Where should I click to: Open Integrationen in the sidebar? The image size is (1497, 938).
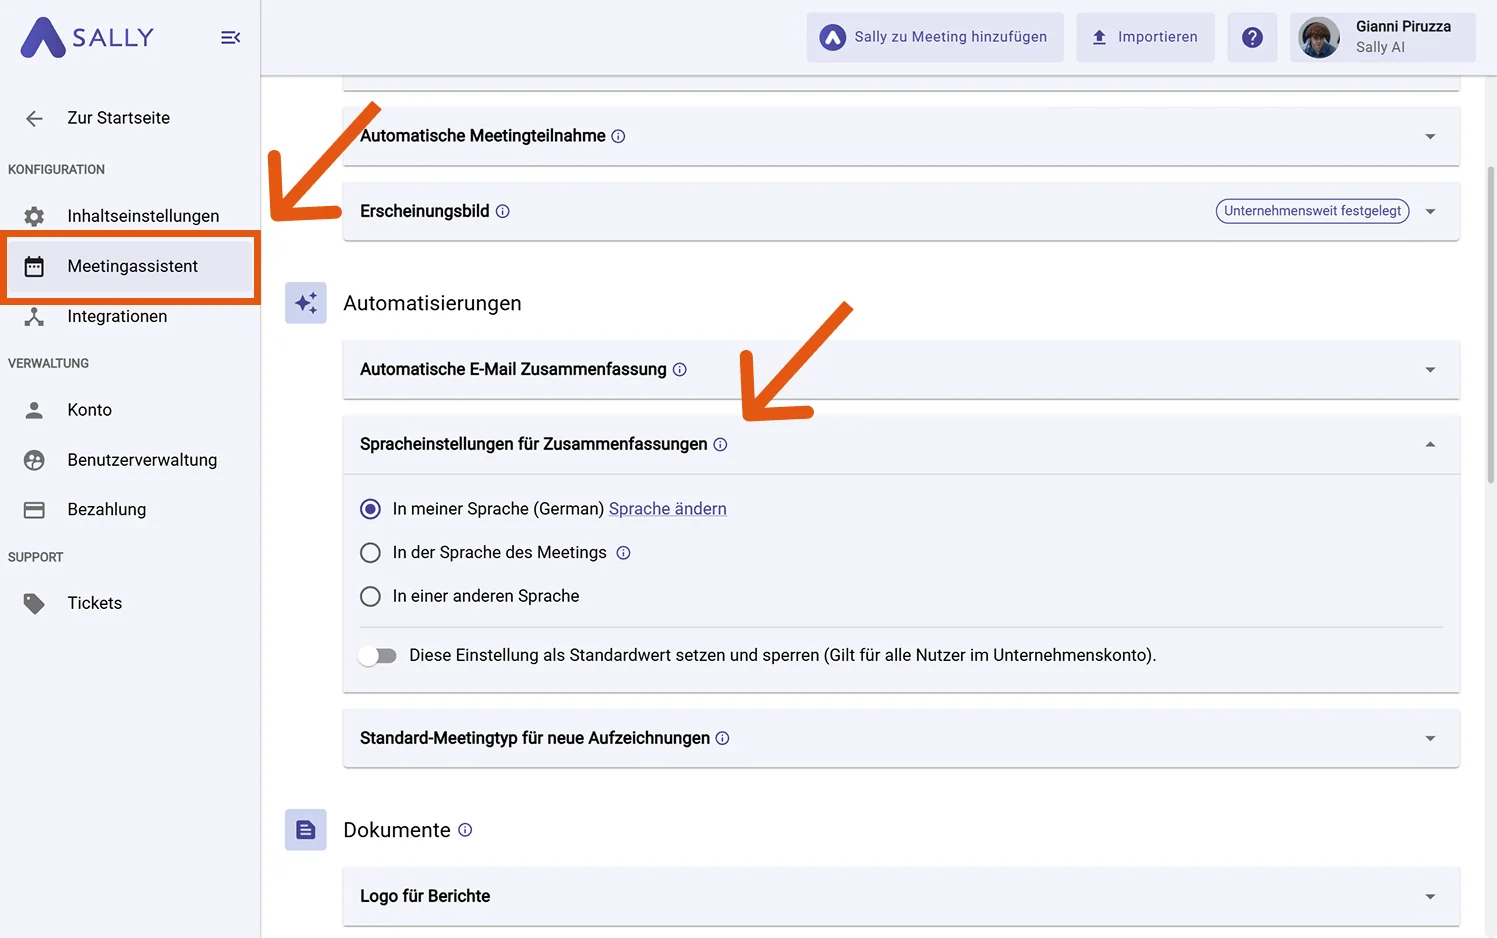click(x=117, y=317)
